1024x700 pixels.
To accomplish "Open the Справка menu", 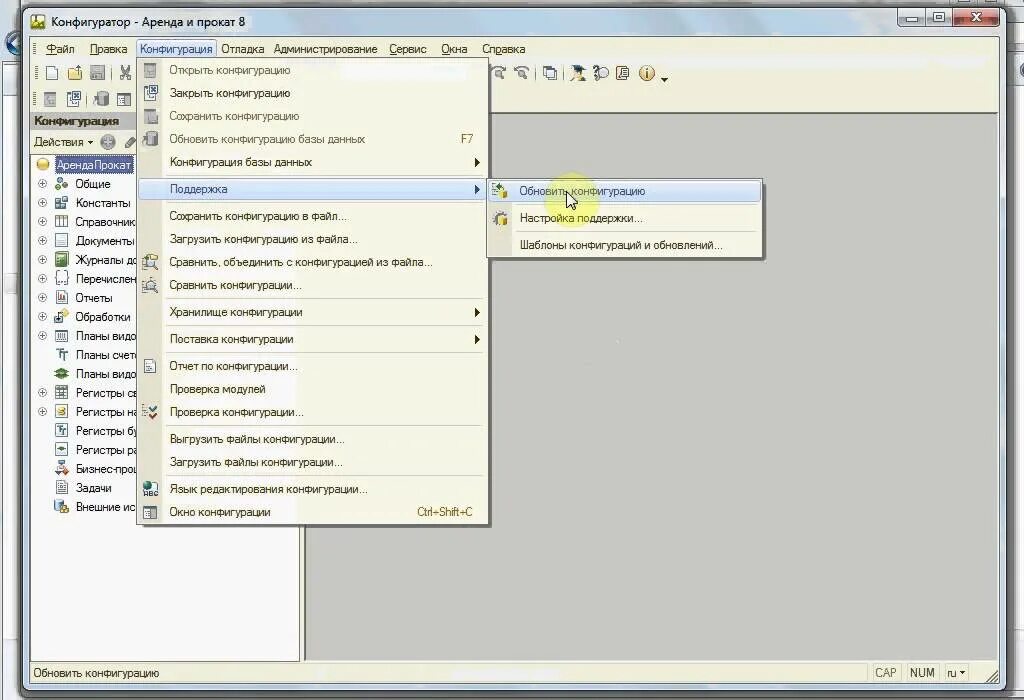I will tap(504, 49).
